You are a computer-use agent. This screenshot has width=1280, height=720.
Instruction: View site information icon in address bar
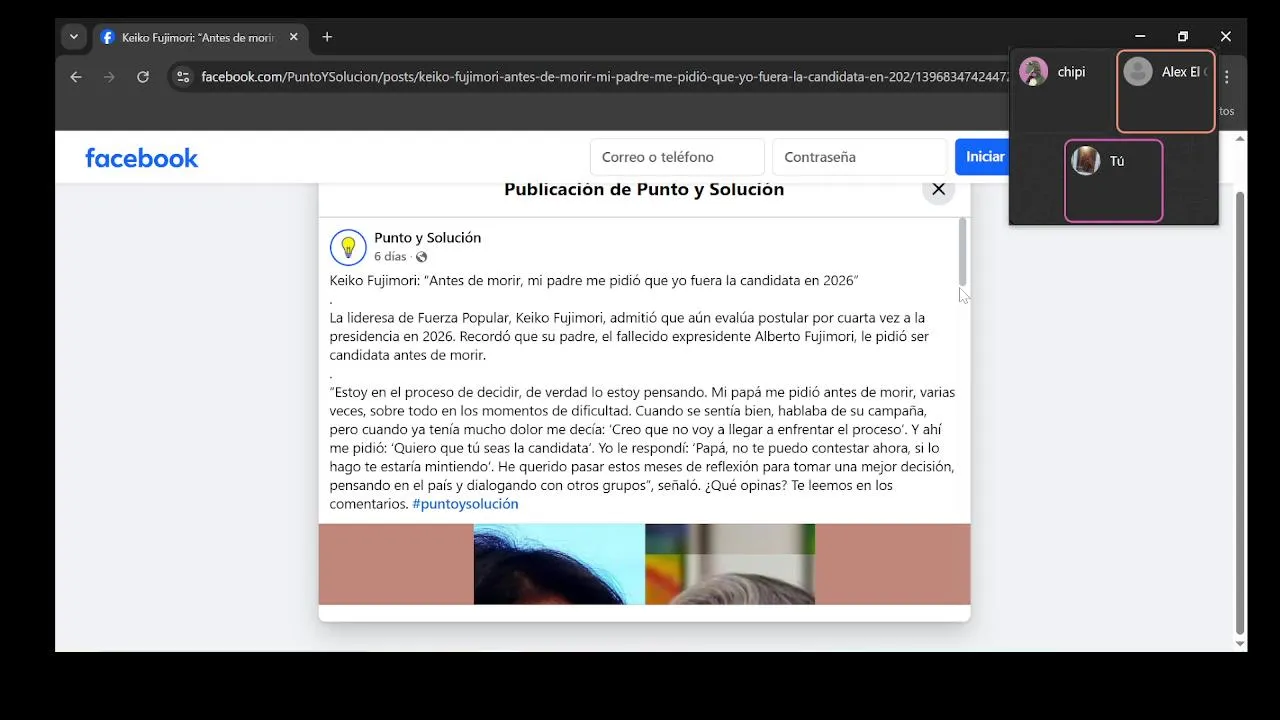[182, 77]
